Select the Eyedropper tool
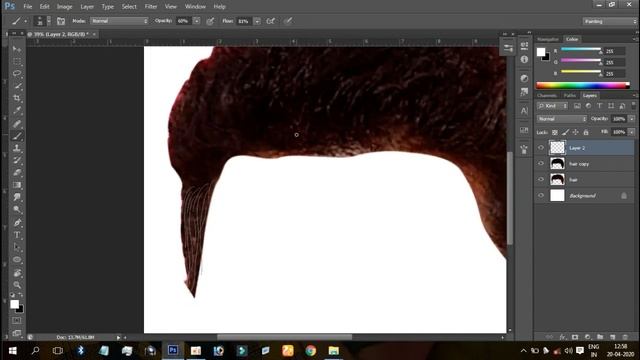Image resolution: width=640 pixels, height=360 pixels. click(17, 111)
